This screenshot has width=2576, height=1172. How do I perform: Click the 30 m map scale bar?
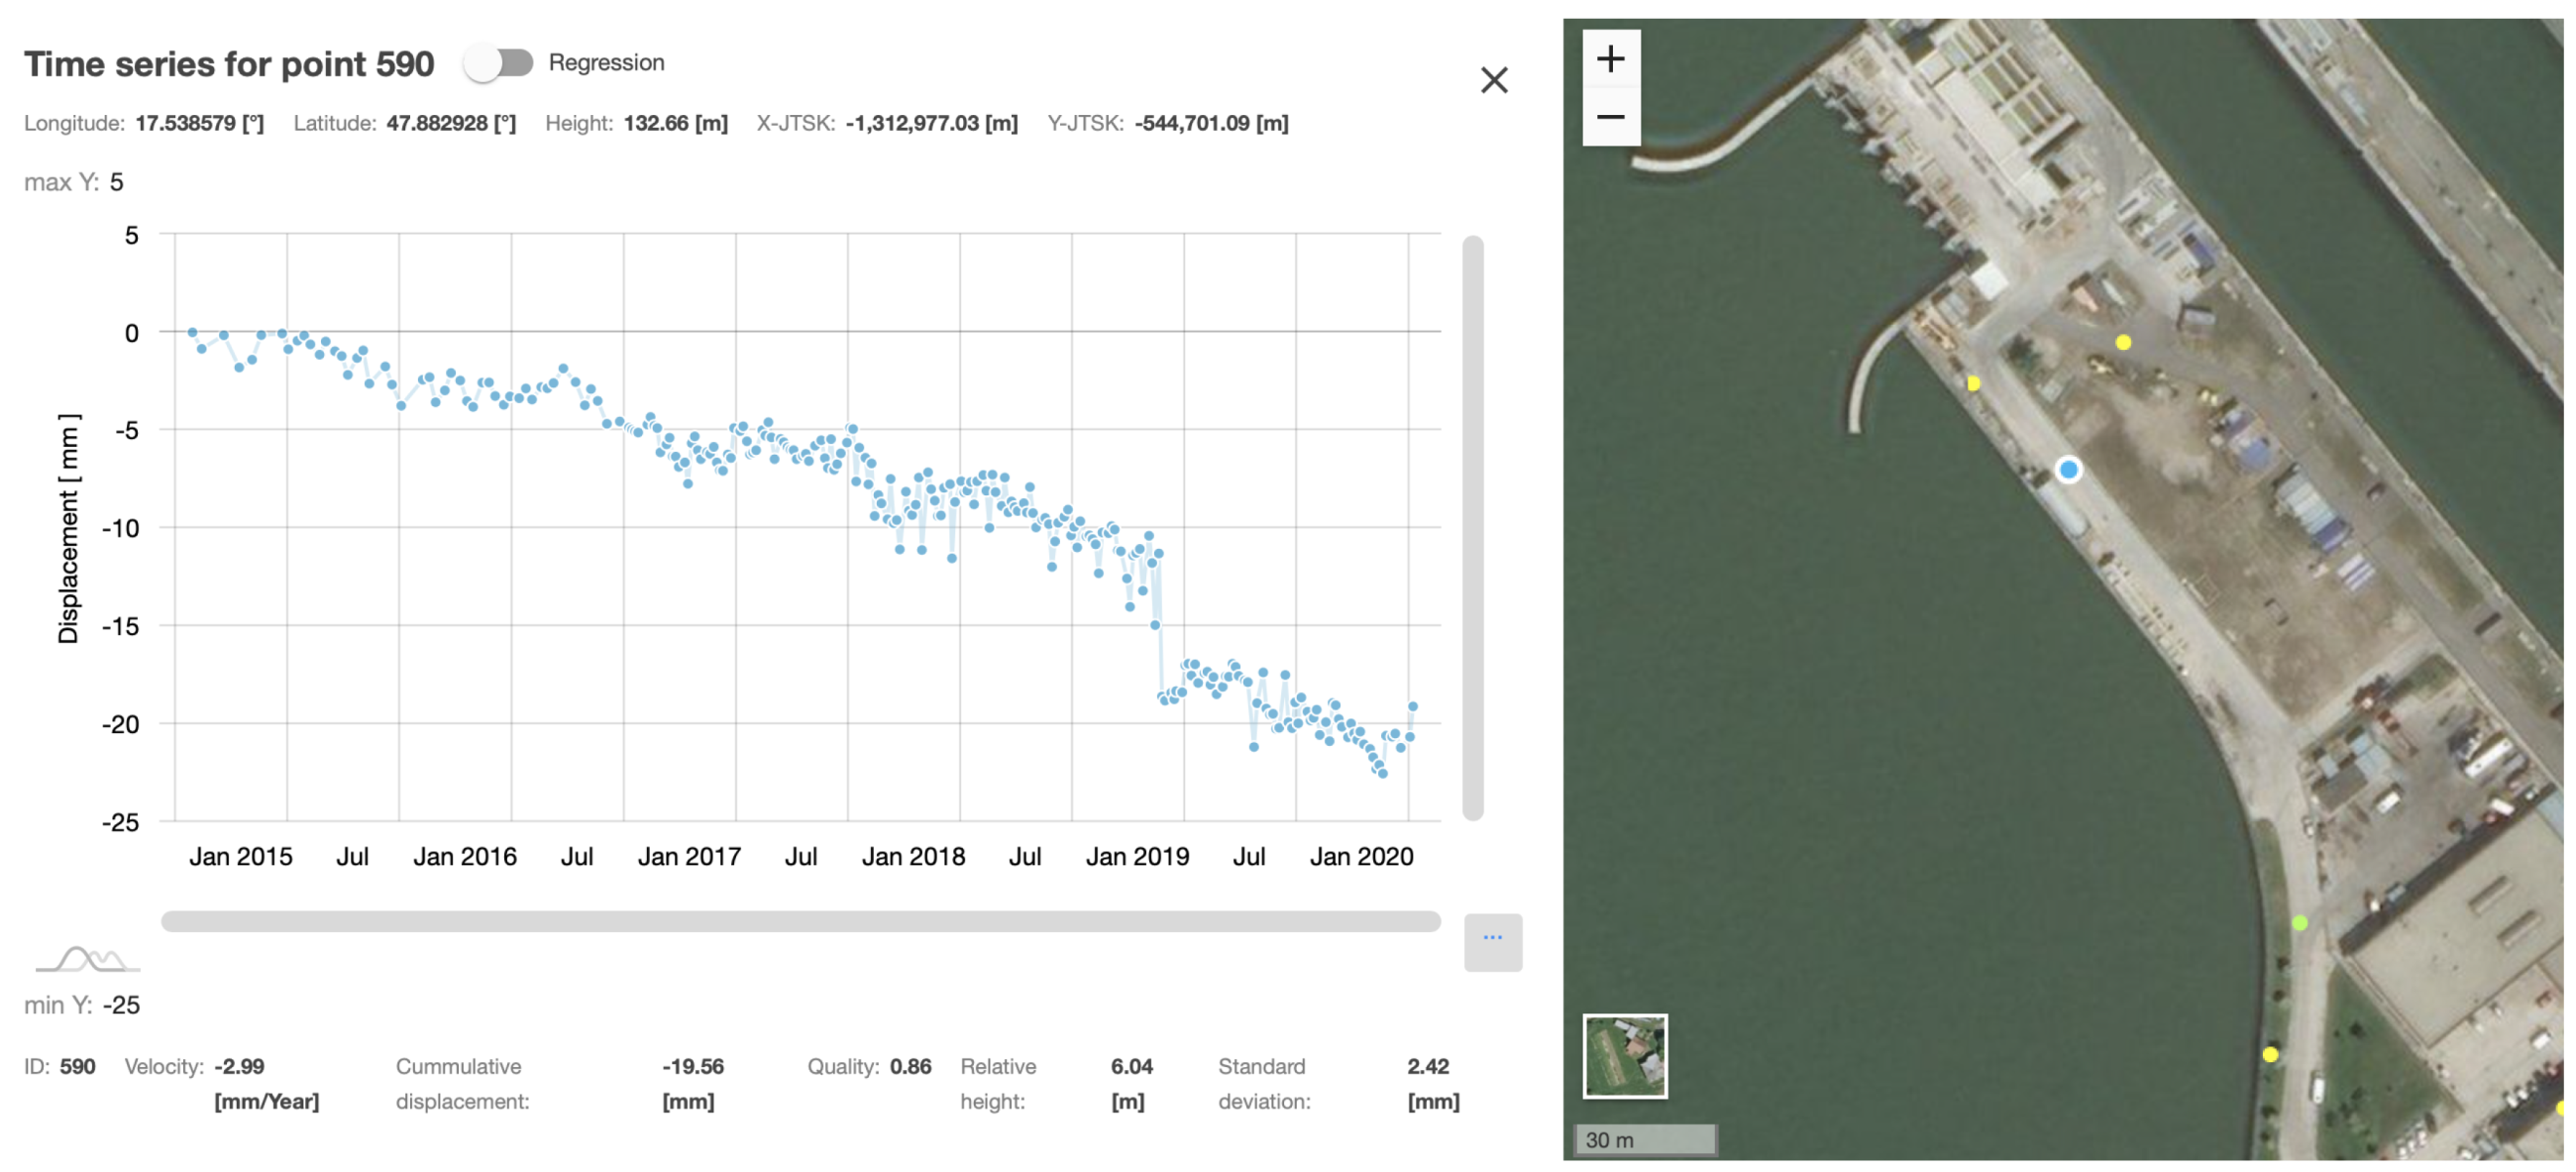pyautogui.click(x=1646, y=1139)
